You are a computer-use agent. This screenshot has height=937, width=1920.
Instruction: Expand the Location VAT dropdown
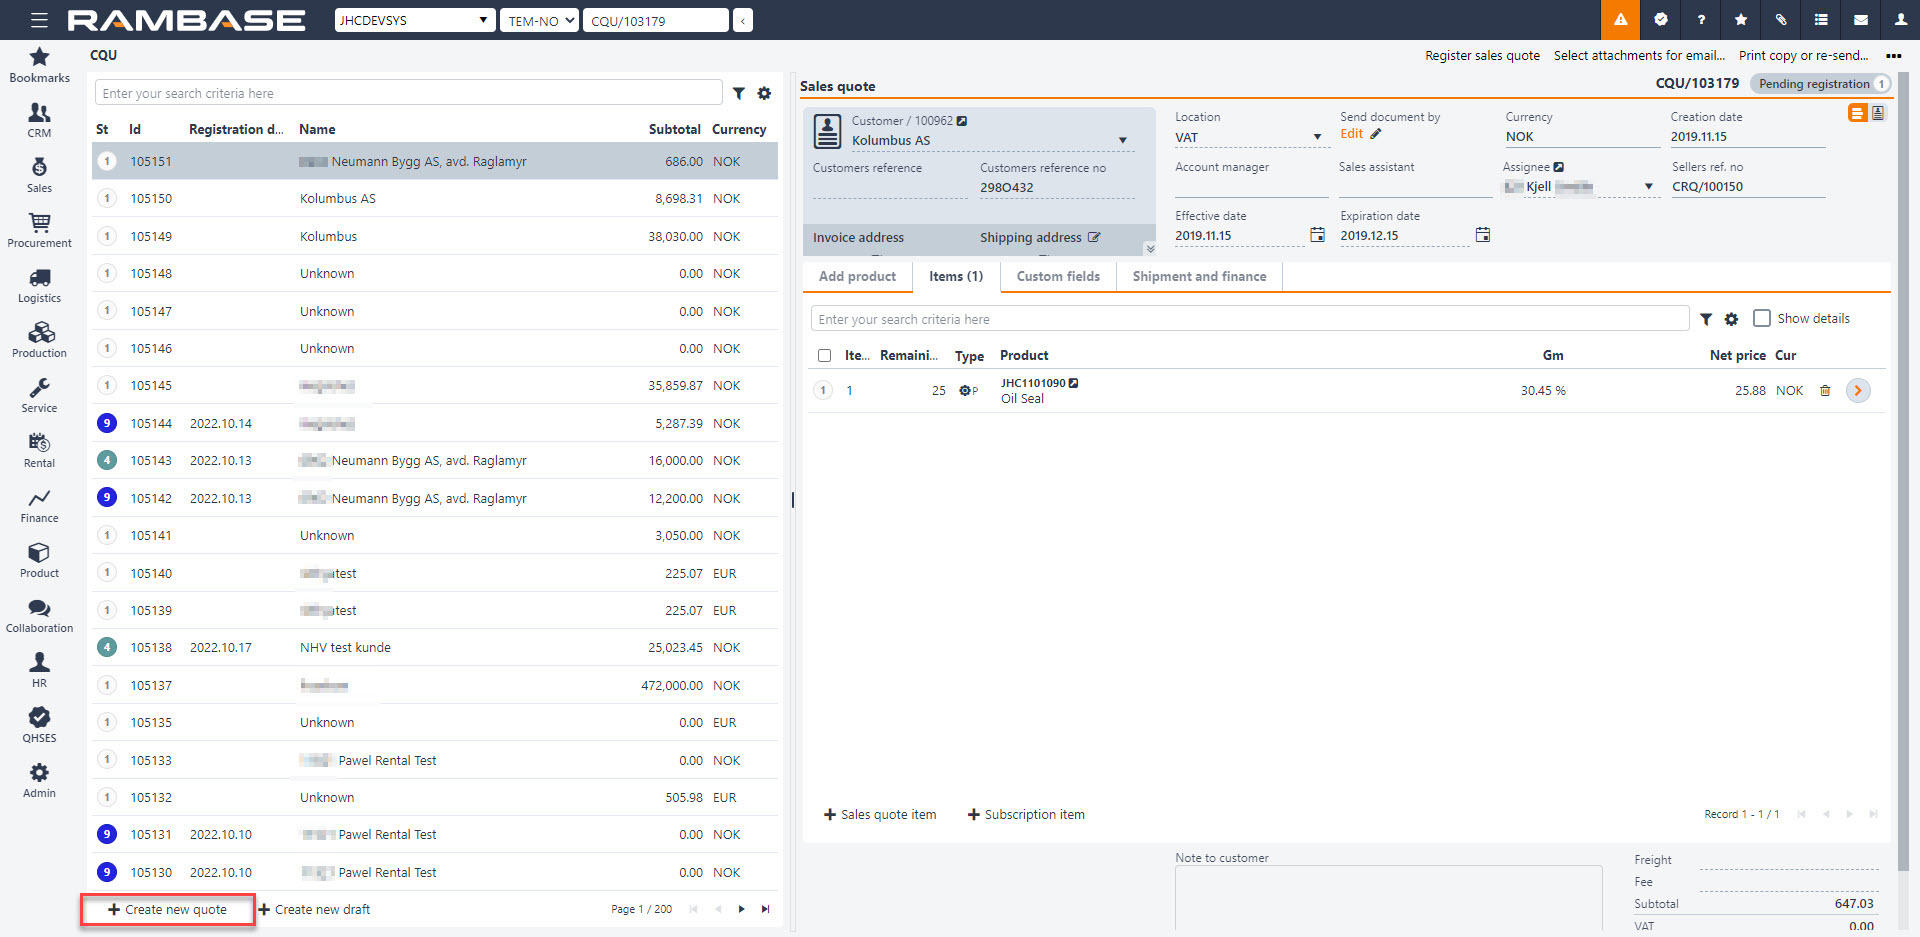pos(1317,137)
